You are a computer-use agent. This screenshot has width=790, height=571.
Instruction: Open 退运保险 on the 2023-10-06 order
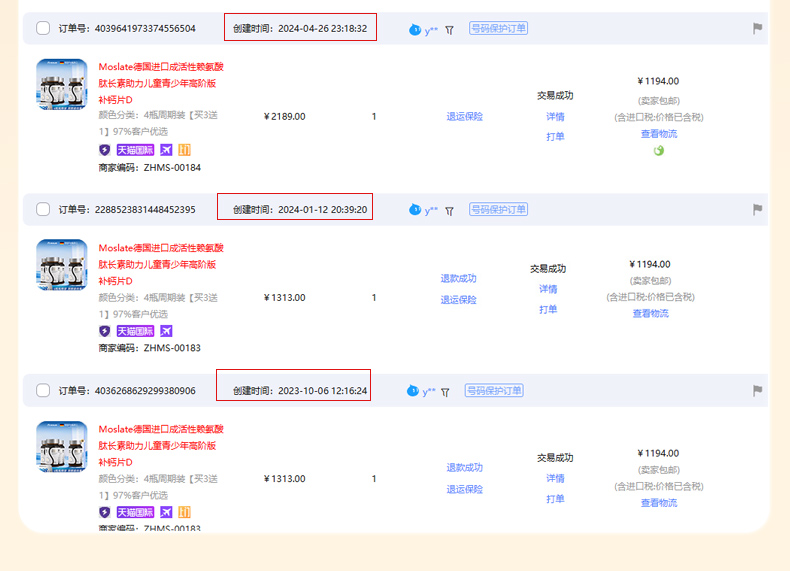(x=465, y=489)
